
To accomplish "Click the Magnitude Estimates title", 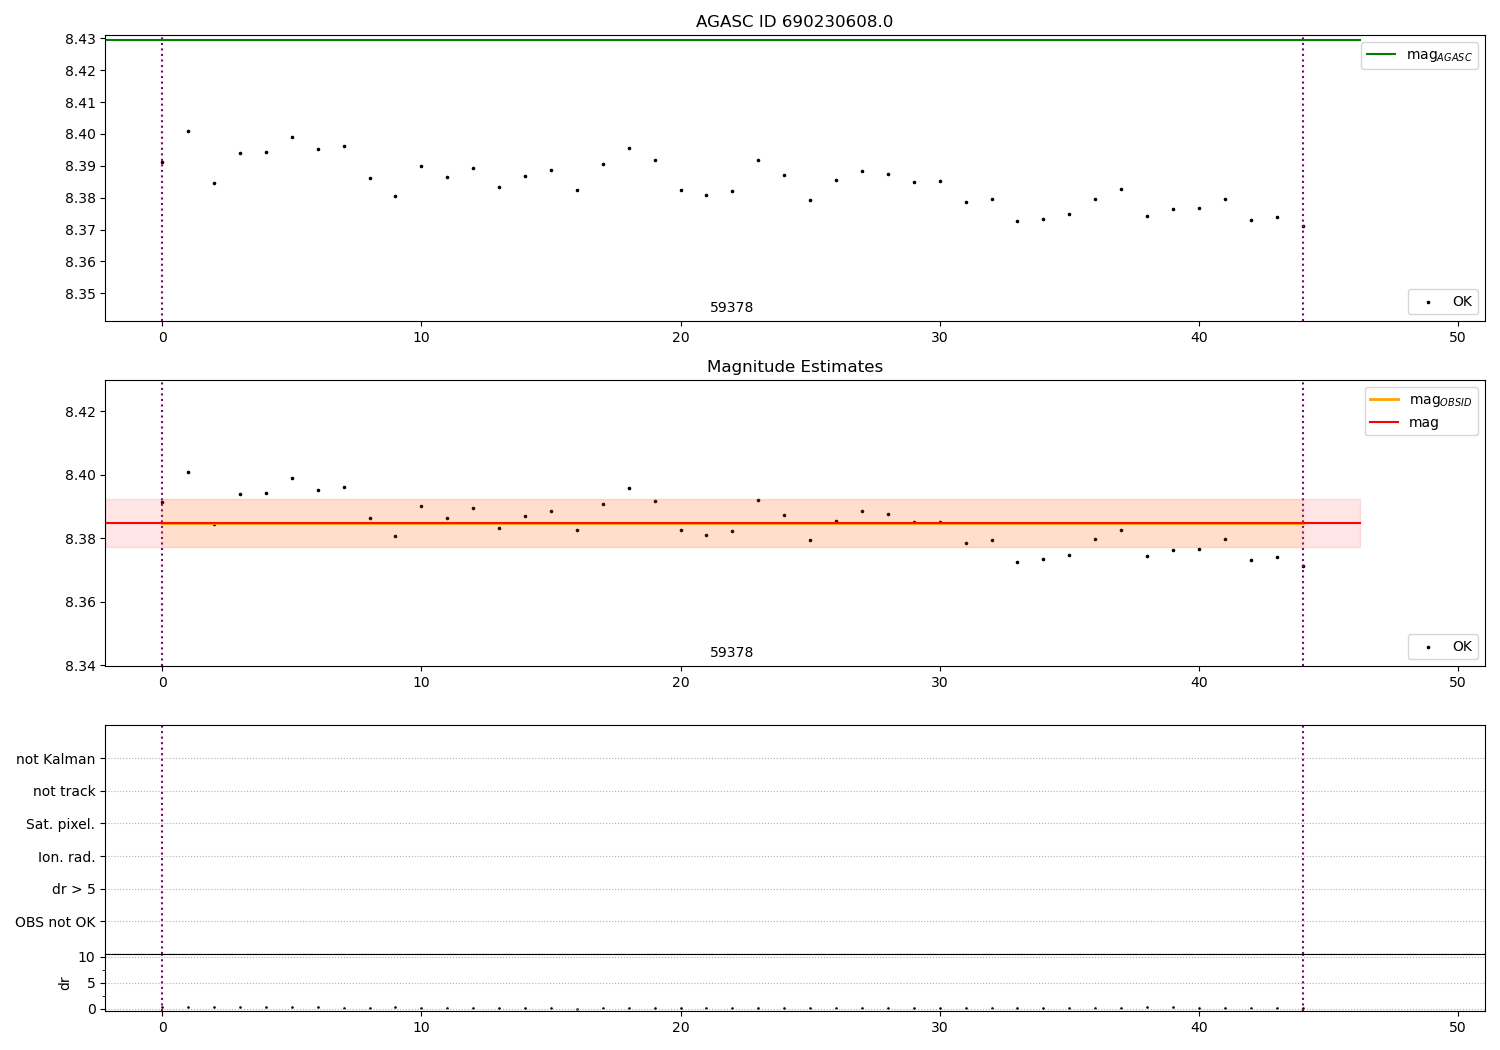I will [794, 367].
